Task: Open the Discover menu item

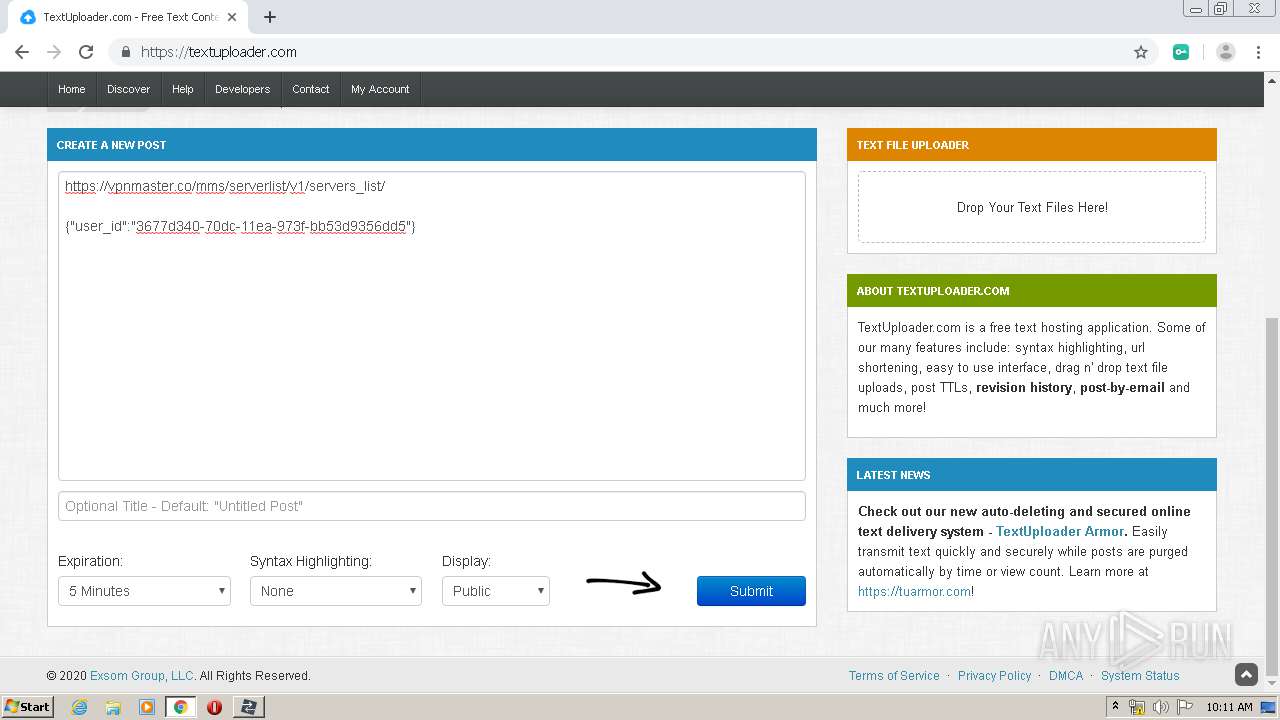Action: click(x=129, y=89)
